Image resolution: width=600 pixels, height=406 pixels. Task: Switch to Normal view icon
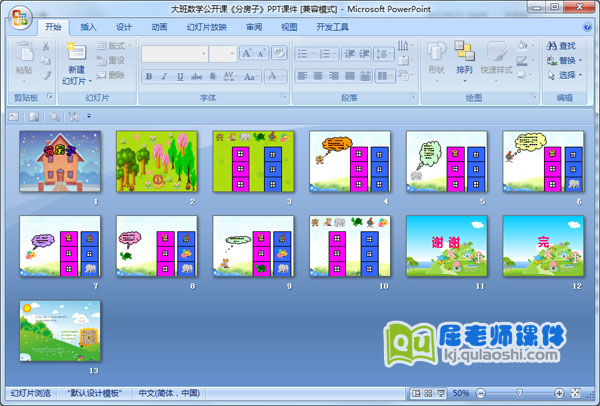pos(416,393)
